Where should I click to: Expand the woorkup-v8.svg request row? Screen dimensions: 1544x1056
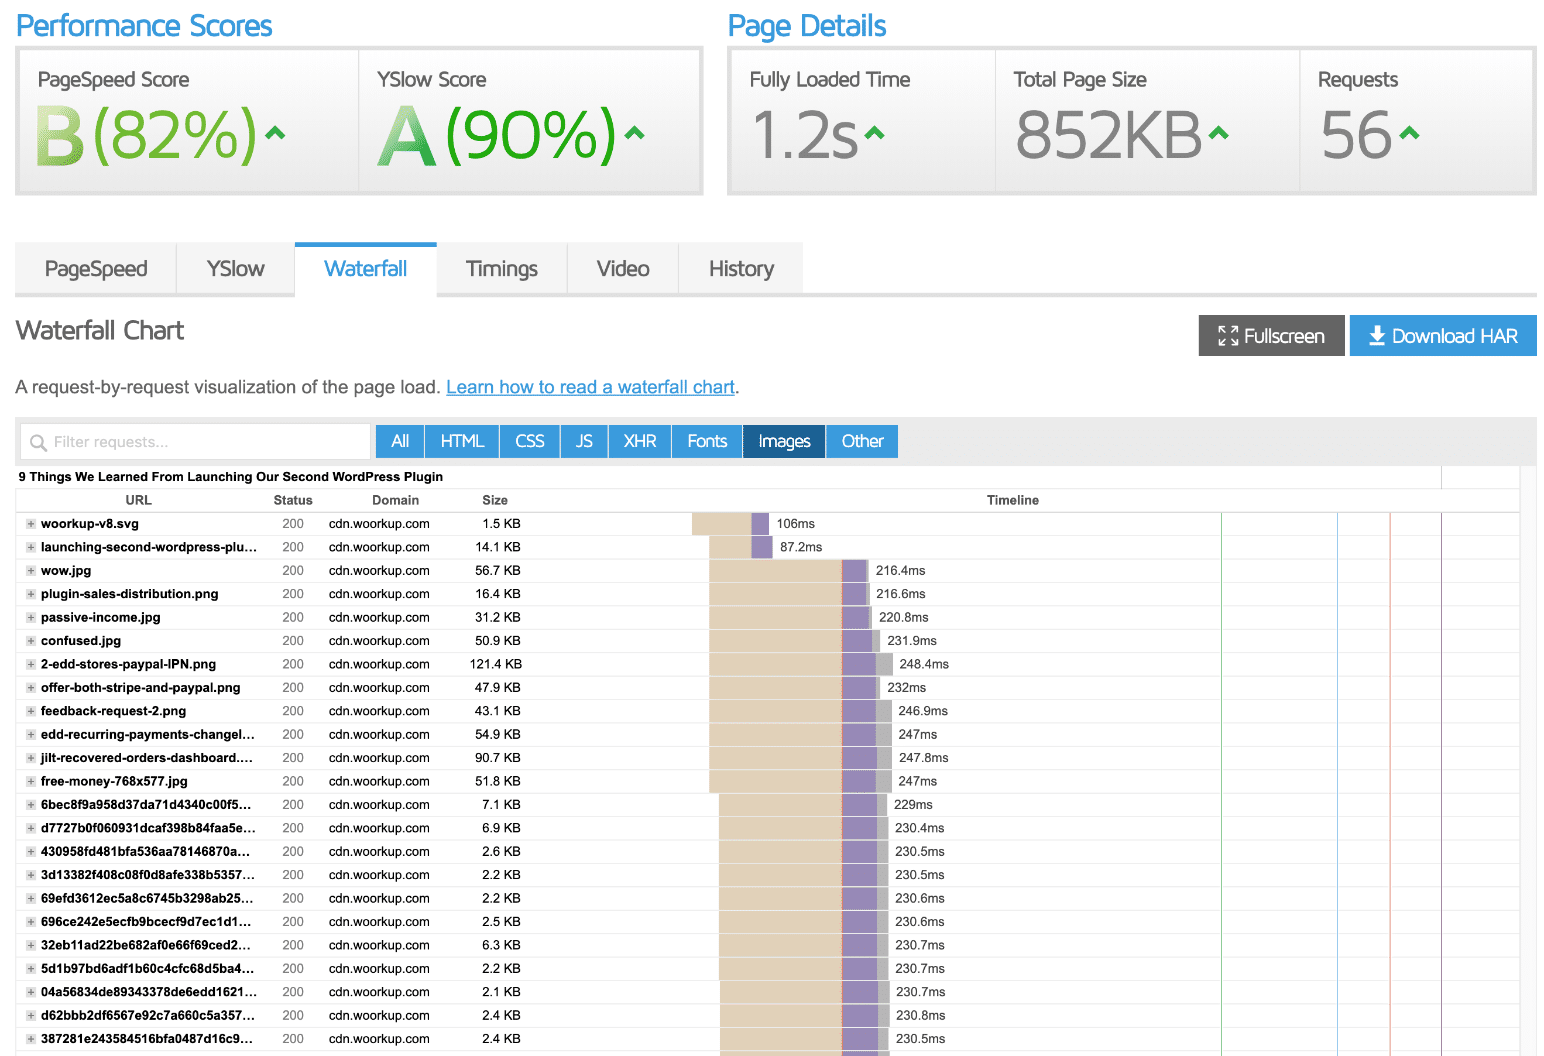[31, 524]
